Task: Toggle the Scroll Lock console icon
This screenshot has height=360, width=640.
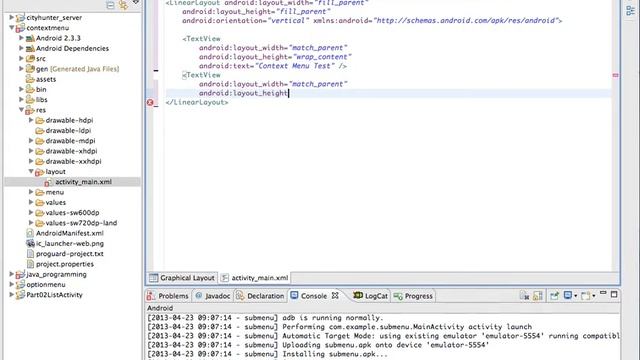Action: tap(538, 296)
